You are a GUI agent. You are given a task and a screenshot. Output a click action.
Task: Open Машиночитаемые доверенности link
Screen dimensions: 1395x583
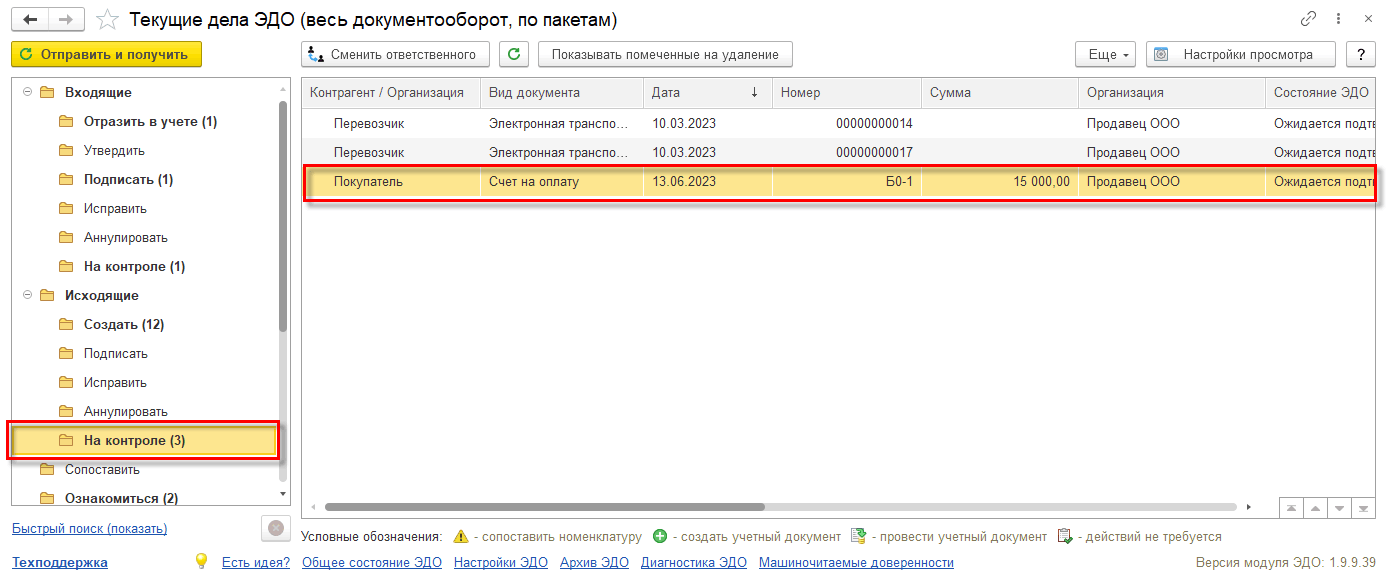point(856,563)
